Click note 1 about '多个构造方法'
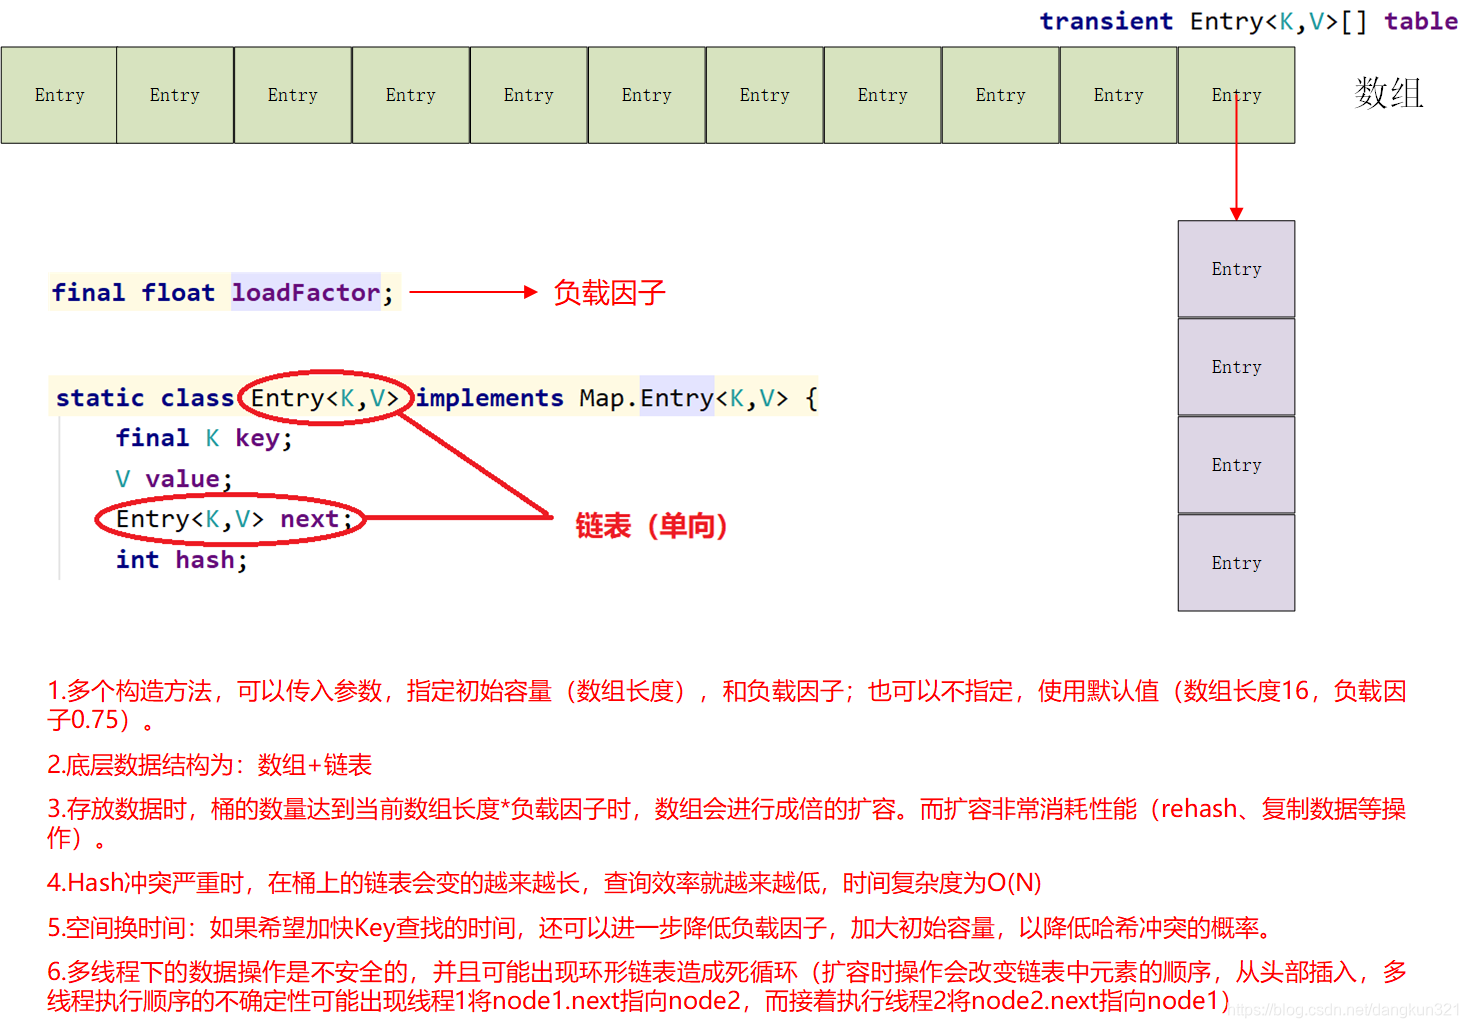1468x1028 pixels. (x=727, y=705)
